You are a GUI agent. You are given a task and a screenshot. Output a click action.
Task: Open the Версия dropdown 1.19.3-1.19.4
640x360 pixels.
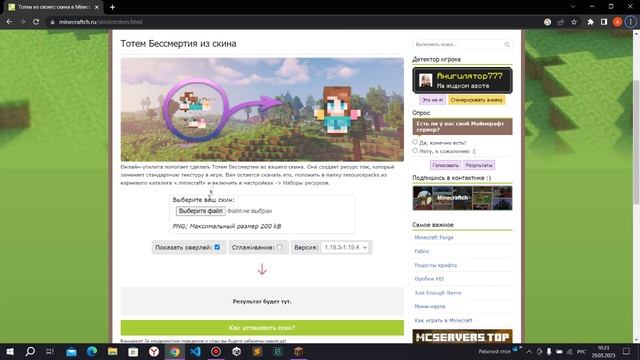tap(345, 247)
